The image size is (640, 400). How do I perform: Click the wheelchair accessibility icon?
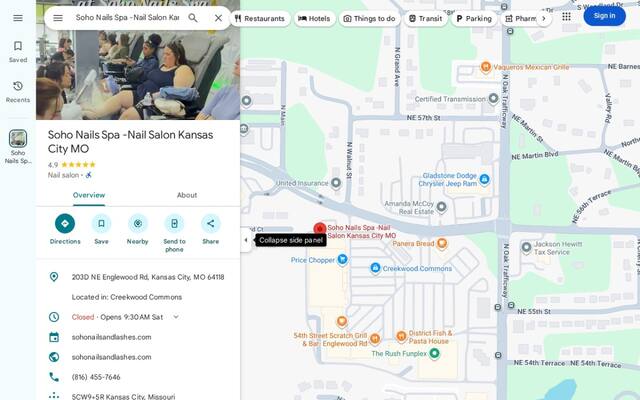pos(89,175)
